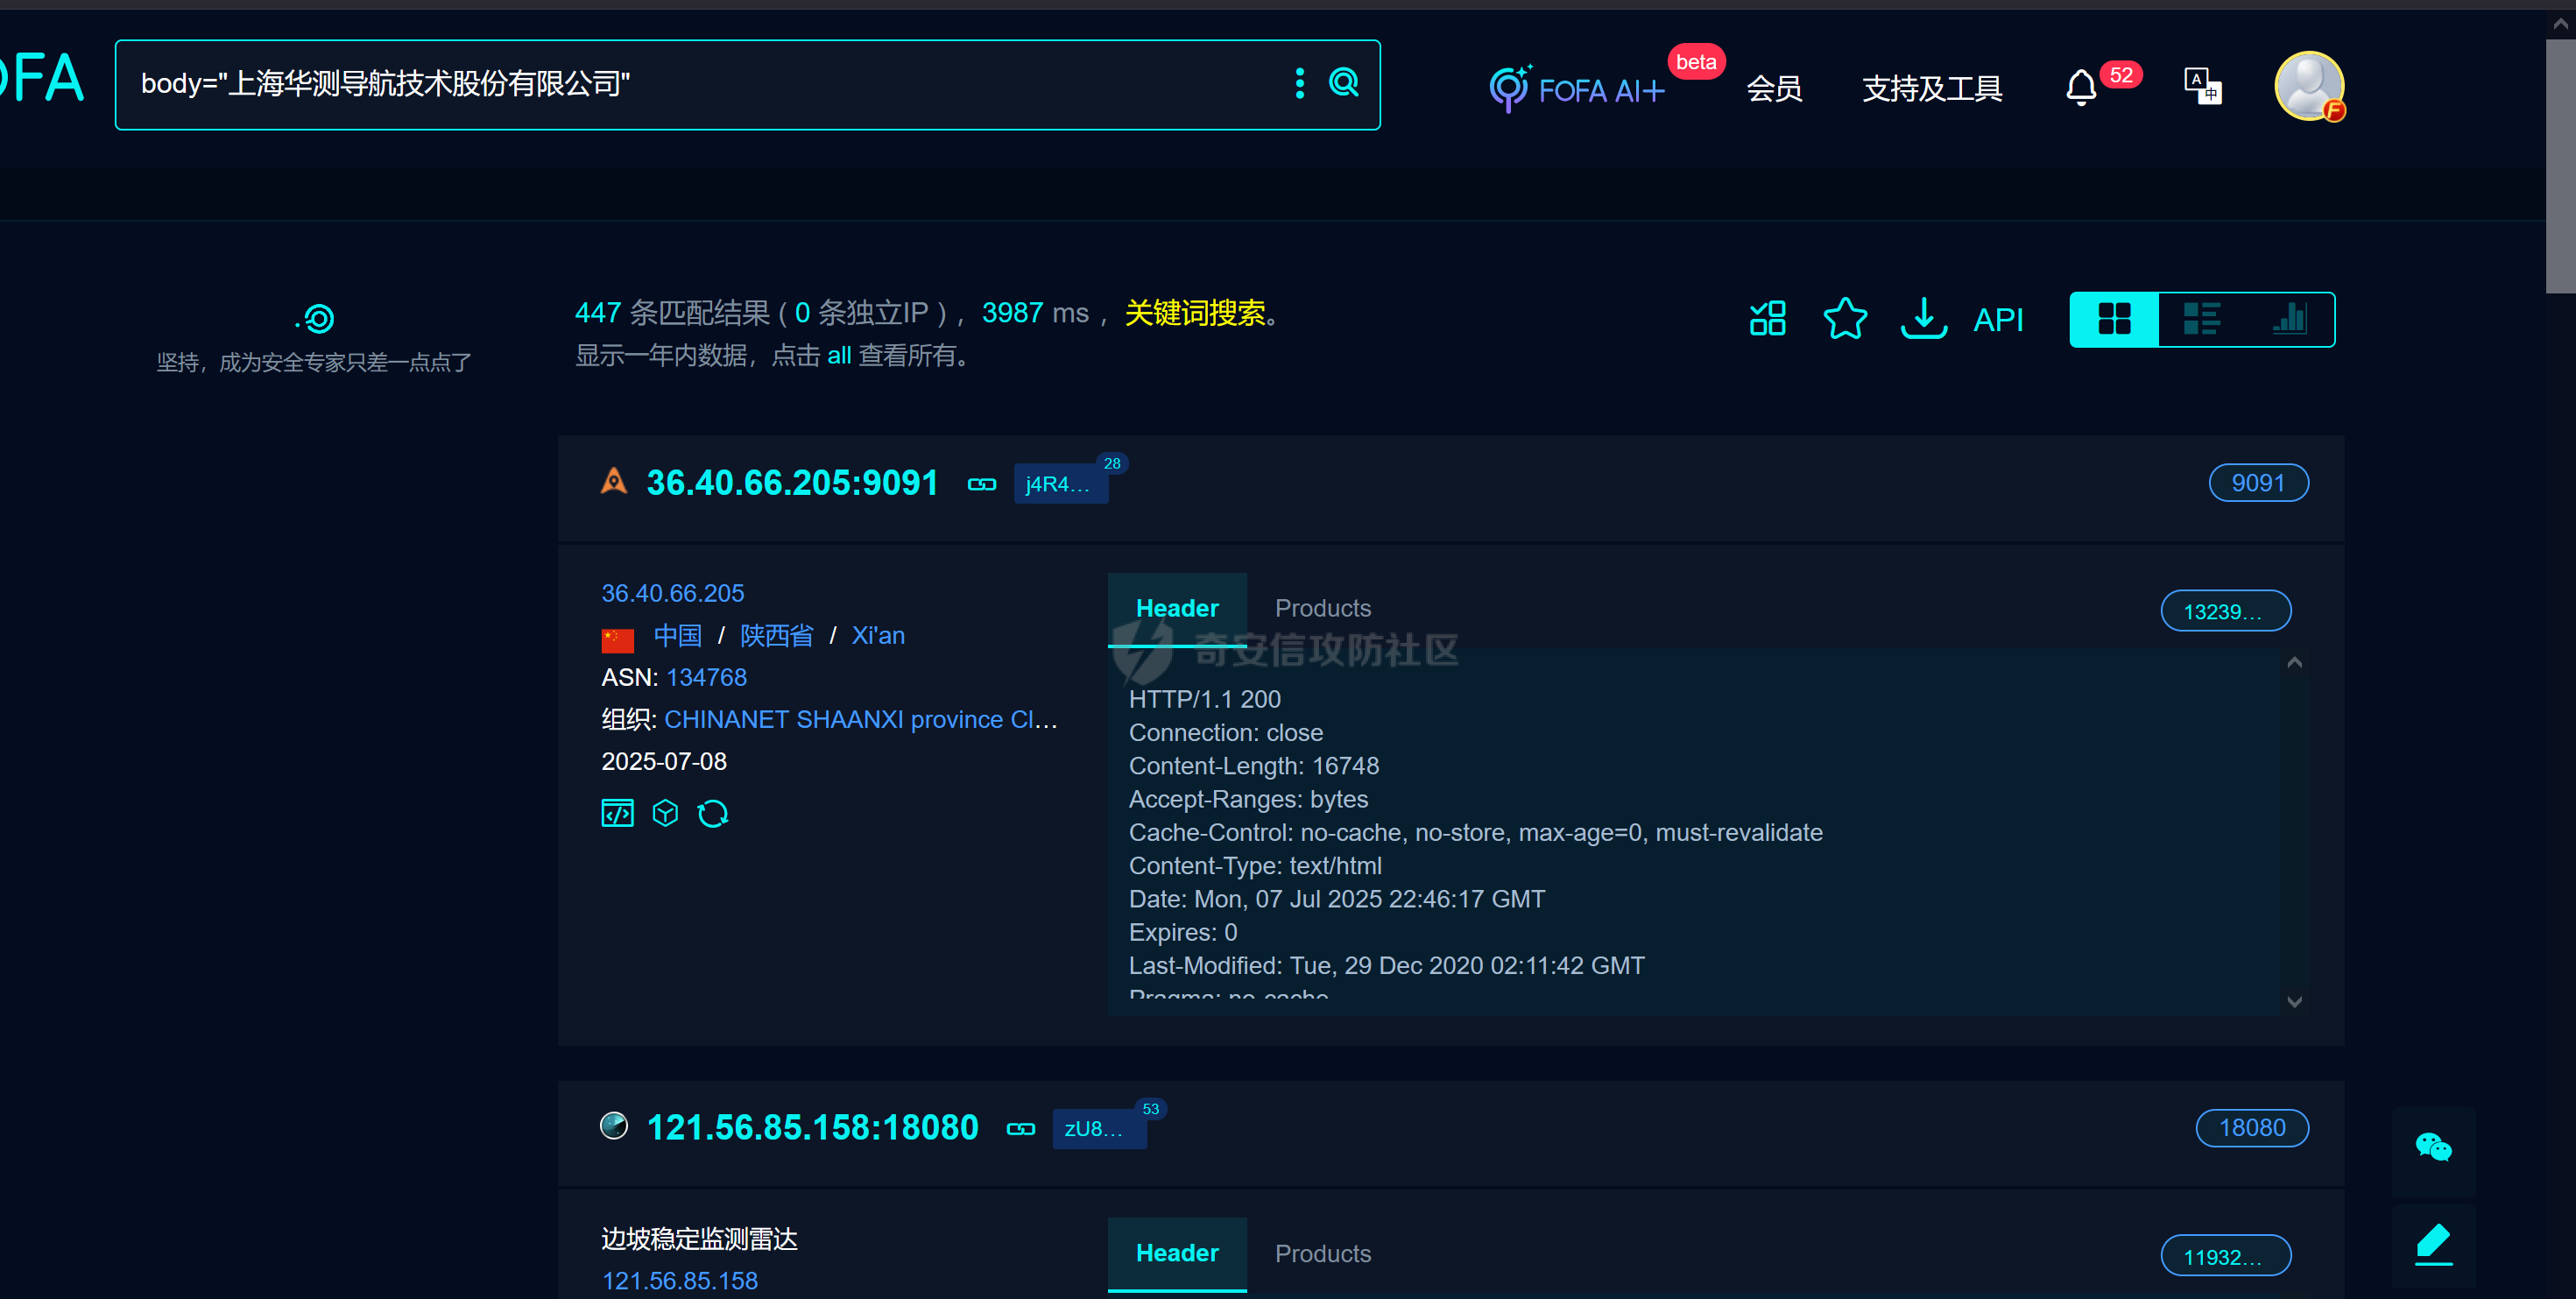Filter by province 陕西省

(x=776, y=636)
